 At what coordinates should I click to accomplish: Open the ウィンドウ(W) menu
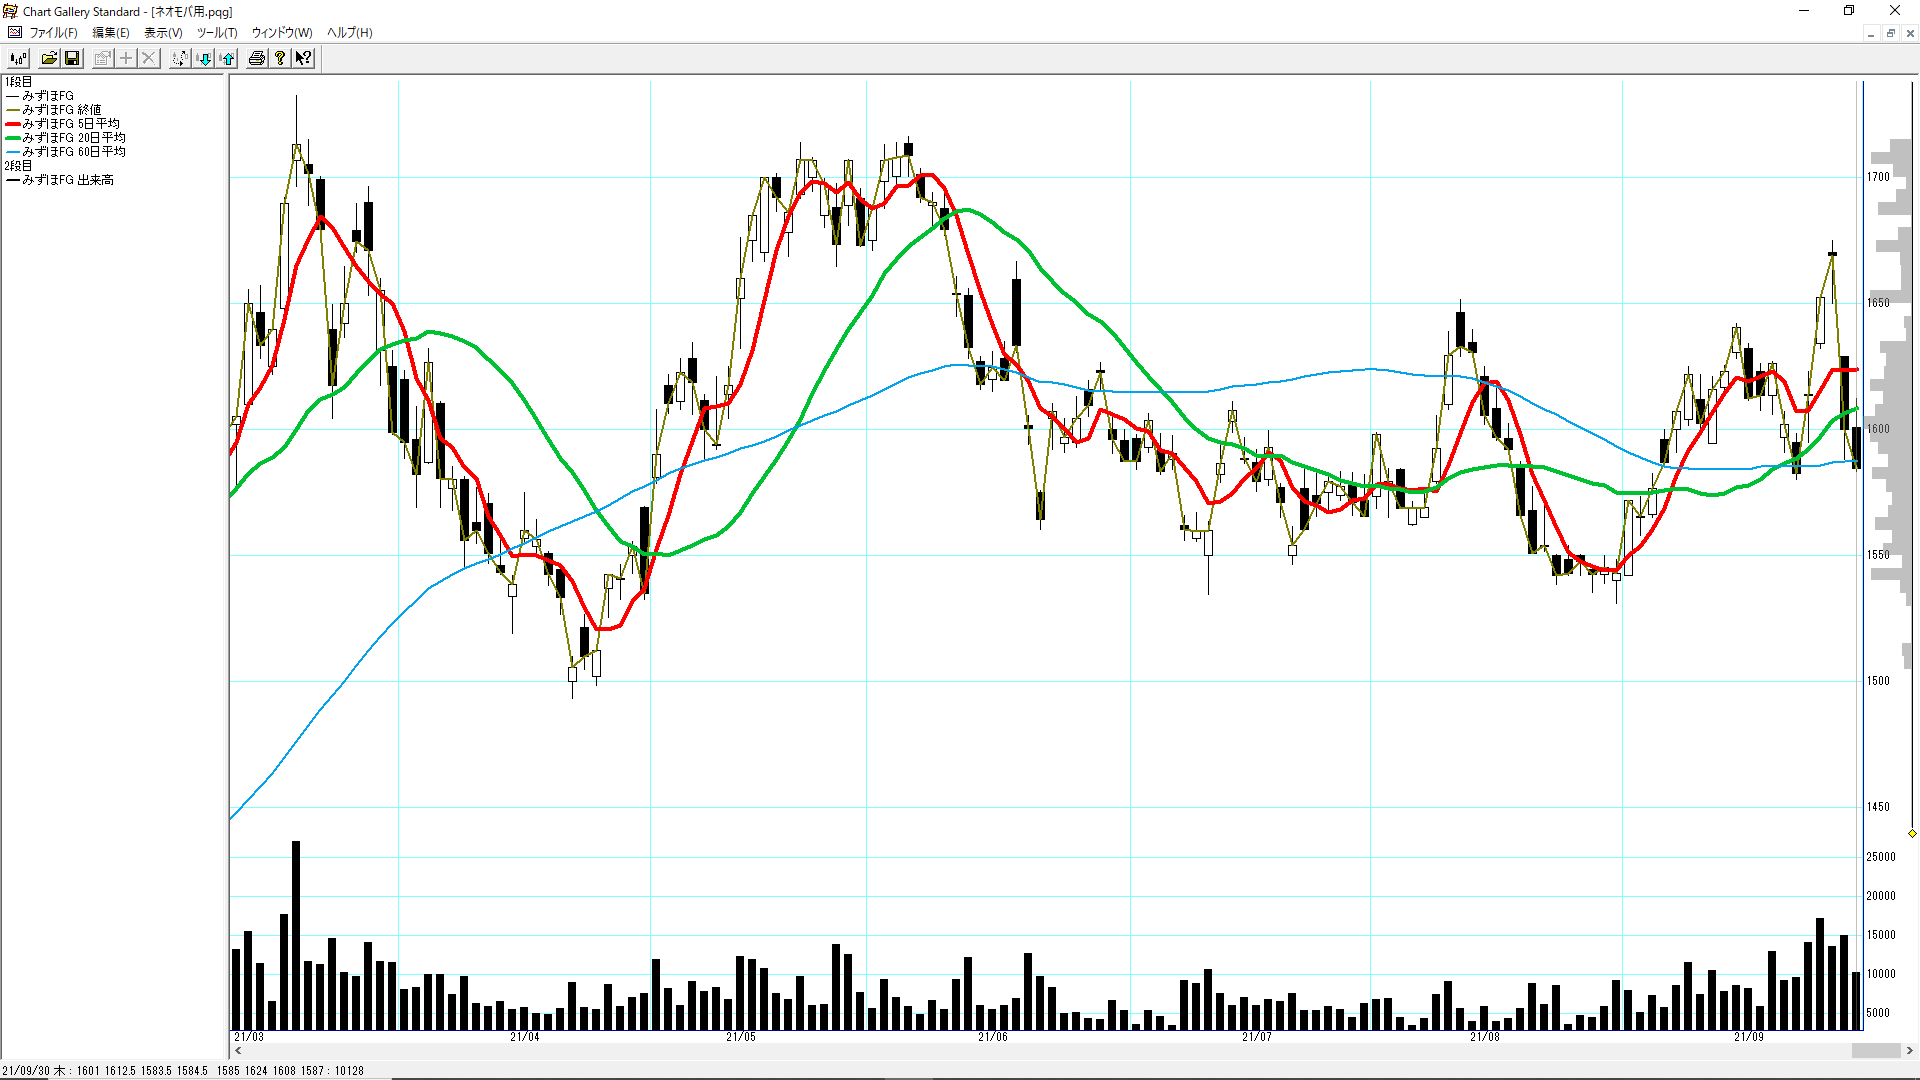coord(281,32)
